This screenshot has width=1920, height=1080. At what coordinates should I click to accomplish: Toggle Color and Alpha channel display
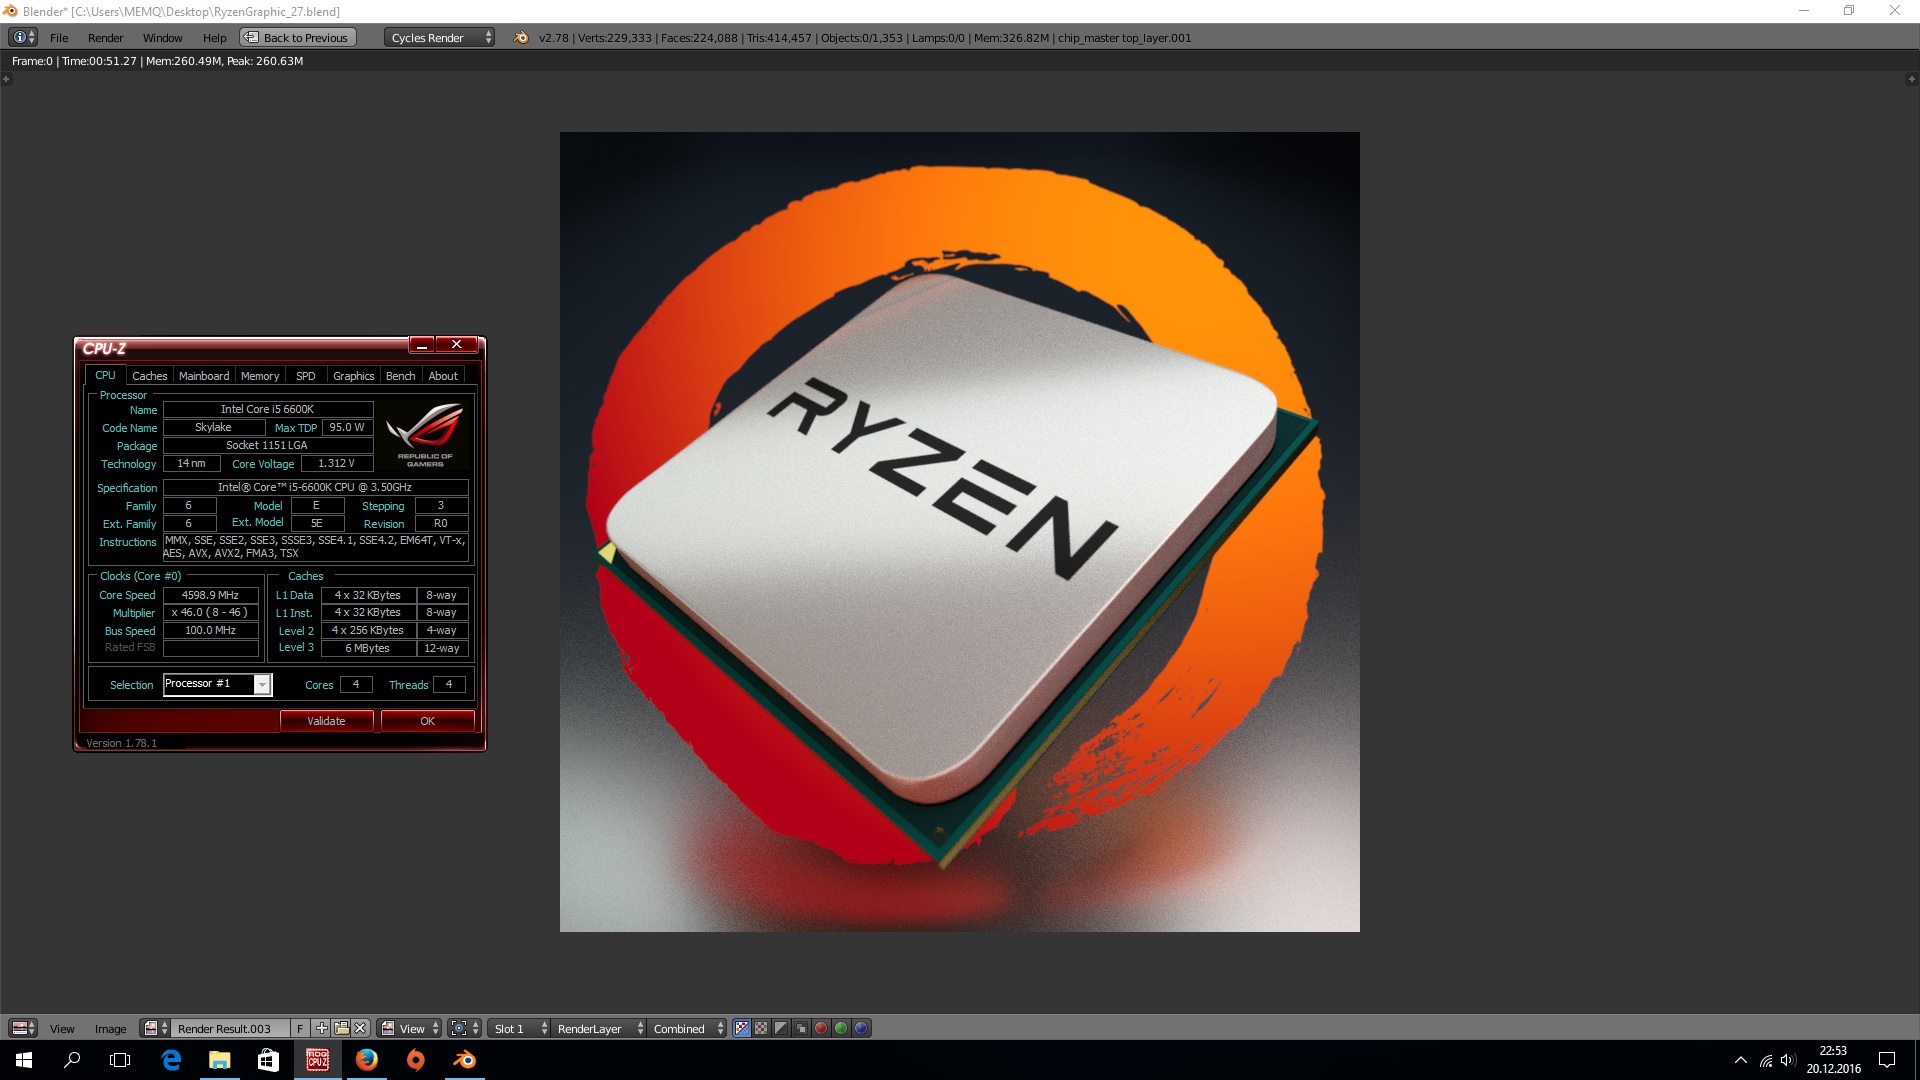(742, 1028)
